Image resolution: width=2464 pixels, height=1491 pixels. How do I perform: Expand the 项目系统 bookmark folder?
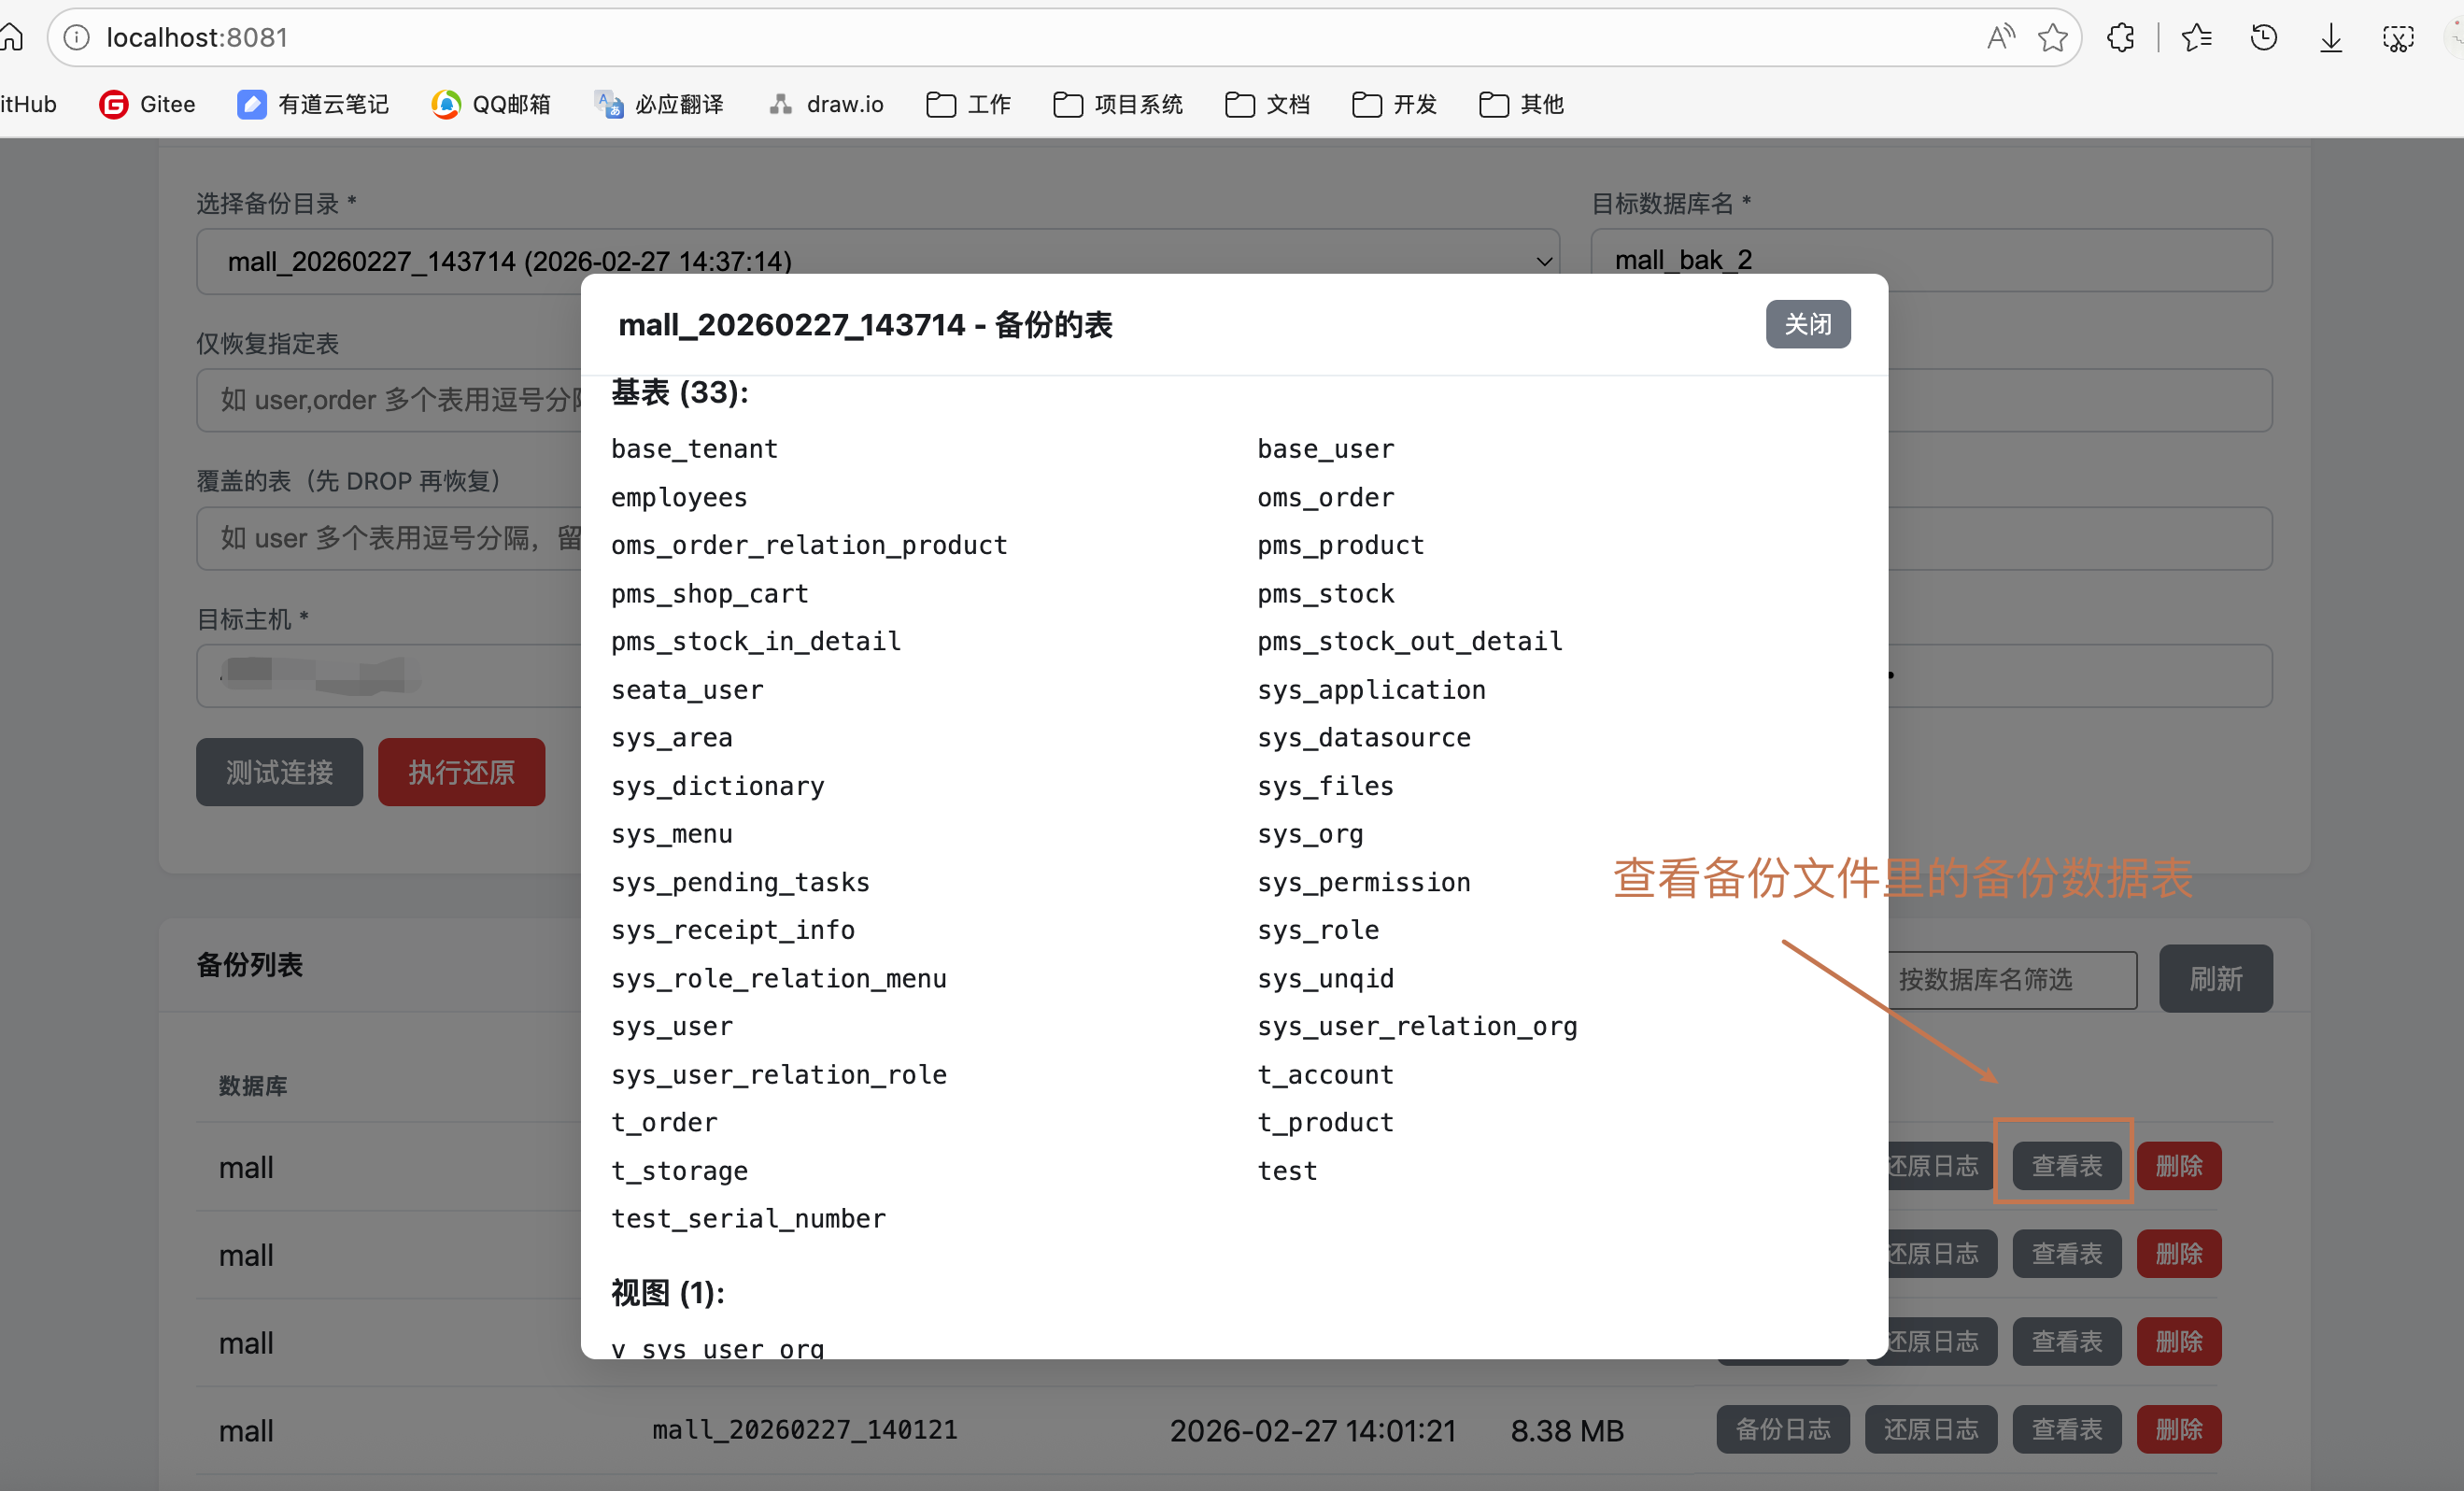[x=1118, y=104]
